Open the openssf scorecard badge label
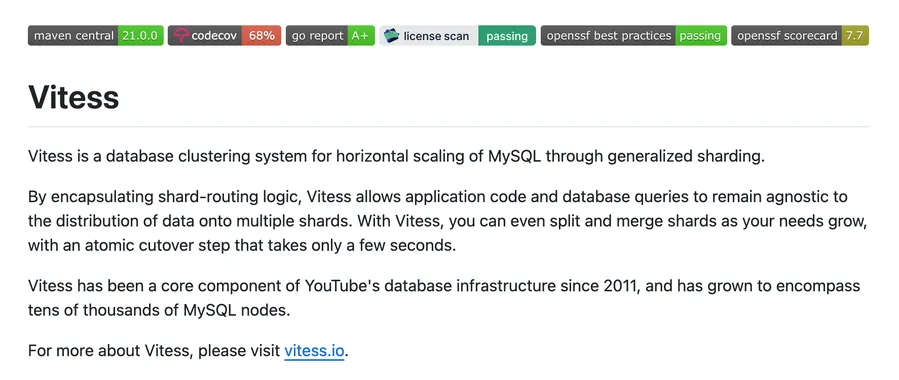This screenshot has height=380, width=899. pyautogui.click(x=787, y=36)
